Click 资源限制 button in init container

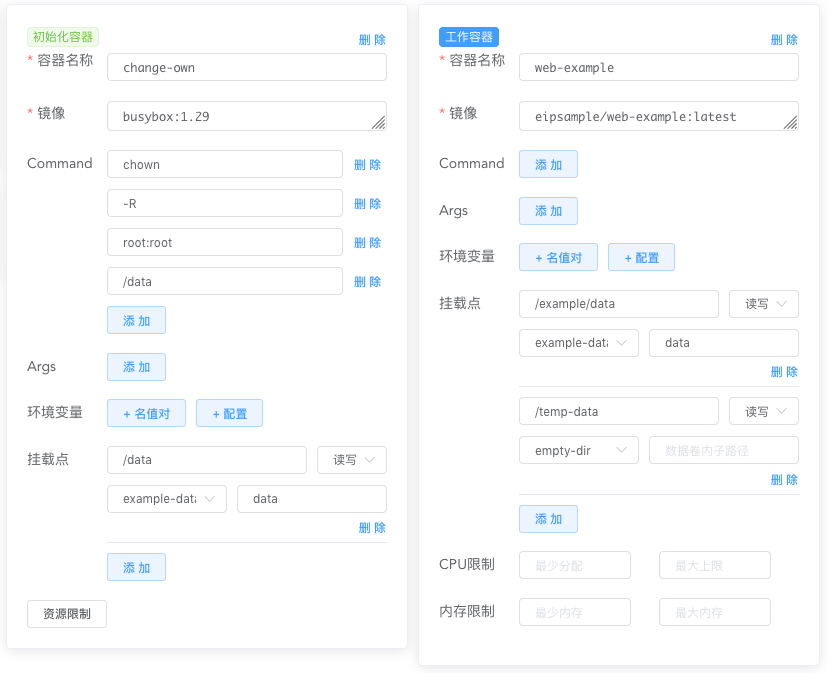coord(66,614)
